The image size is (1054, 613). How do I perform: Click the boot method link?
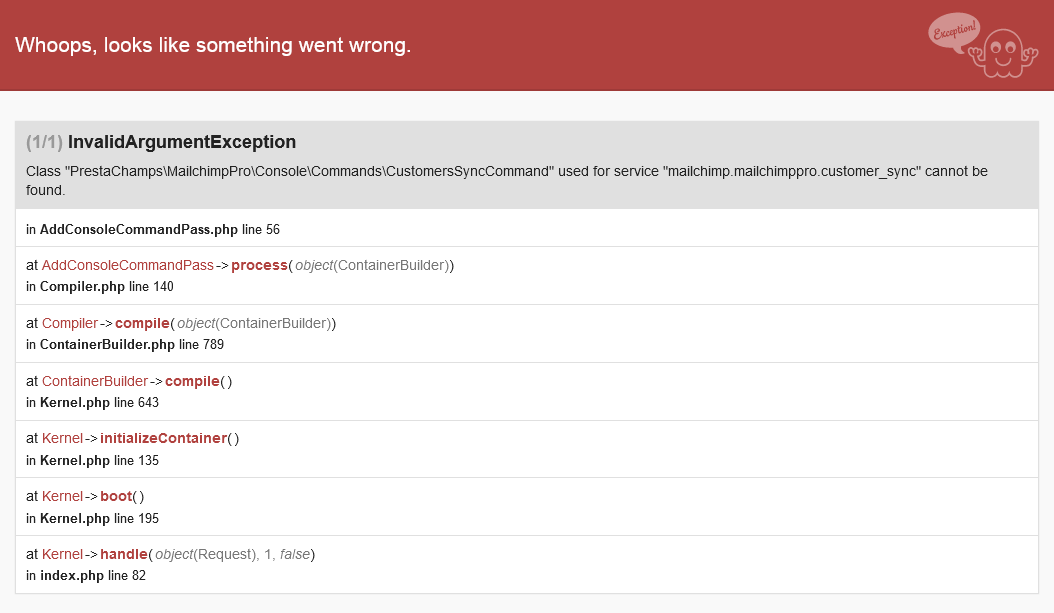[116, 496]
